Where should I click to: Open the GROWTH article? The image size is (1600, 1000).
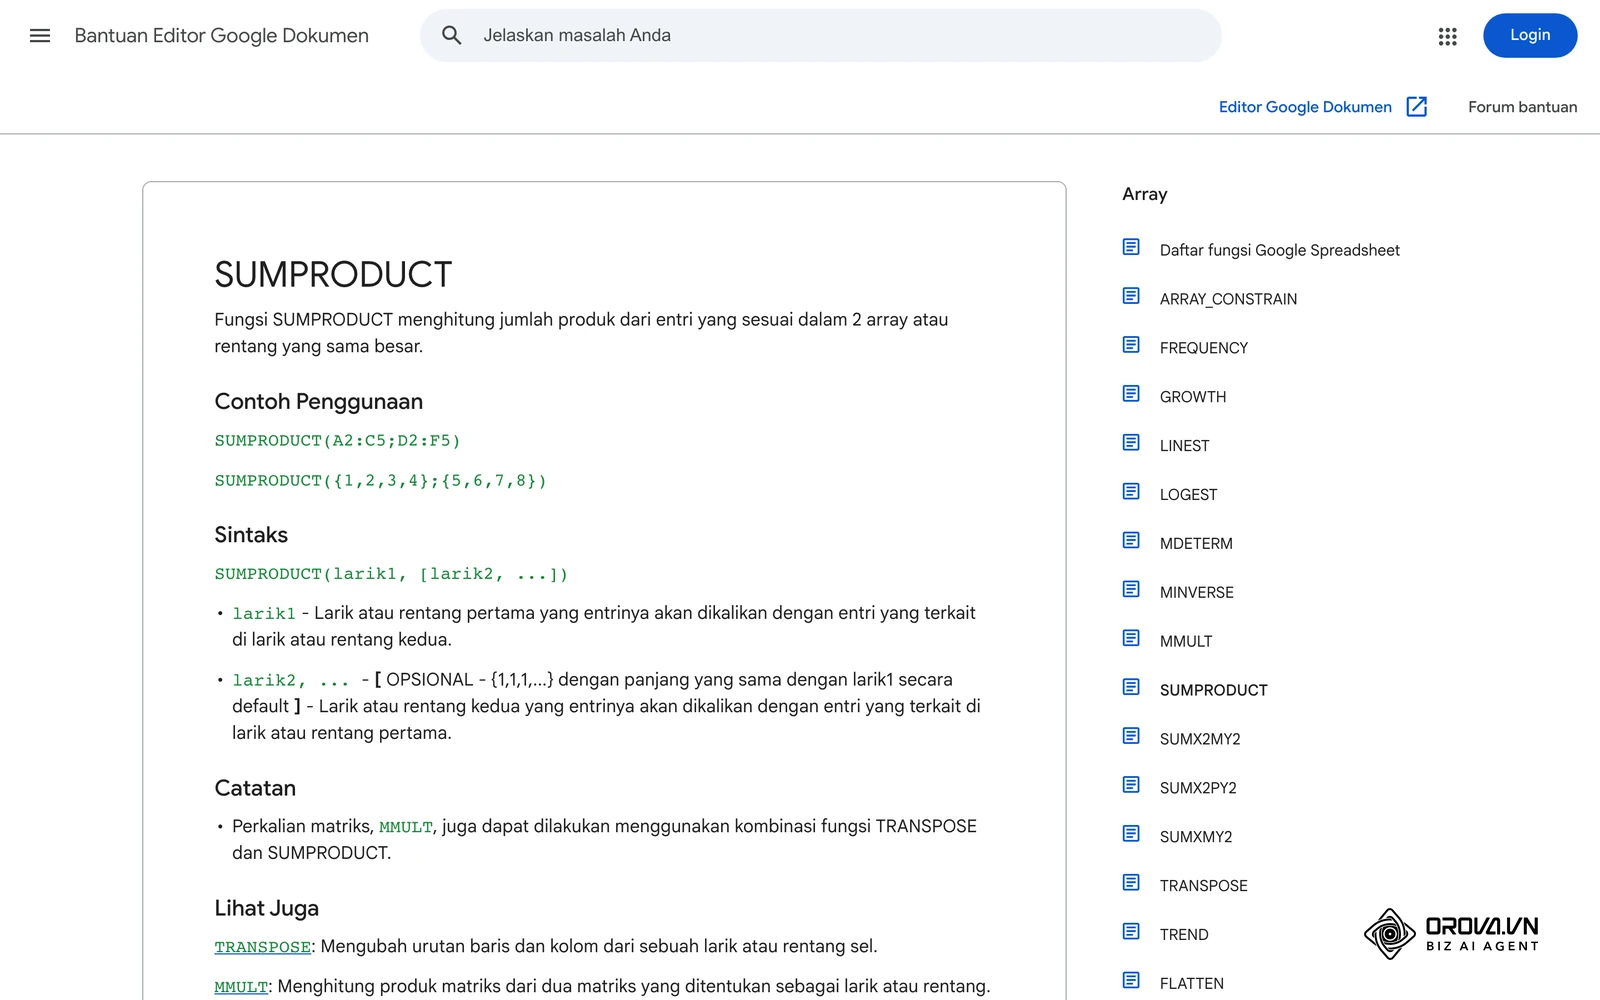1193,397
